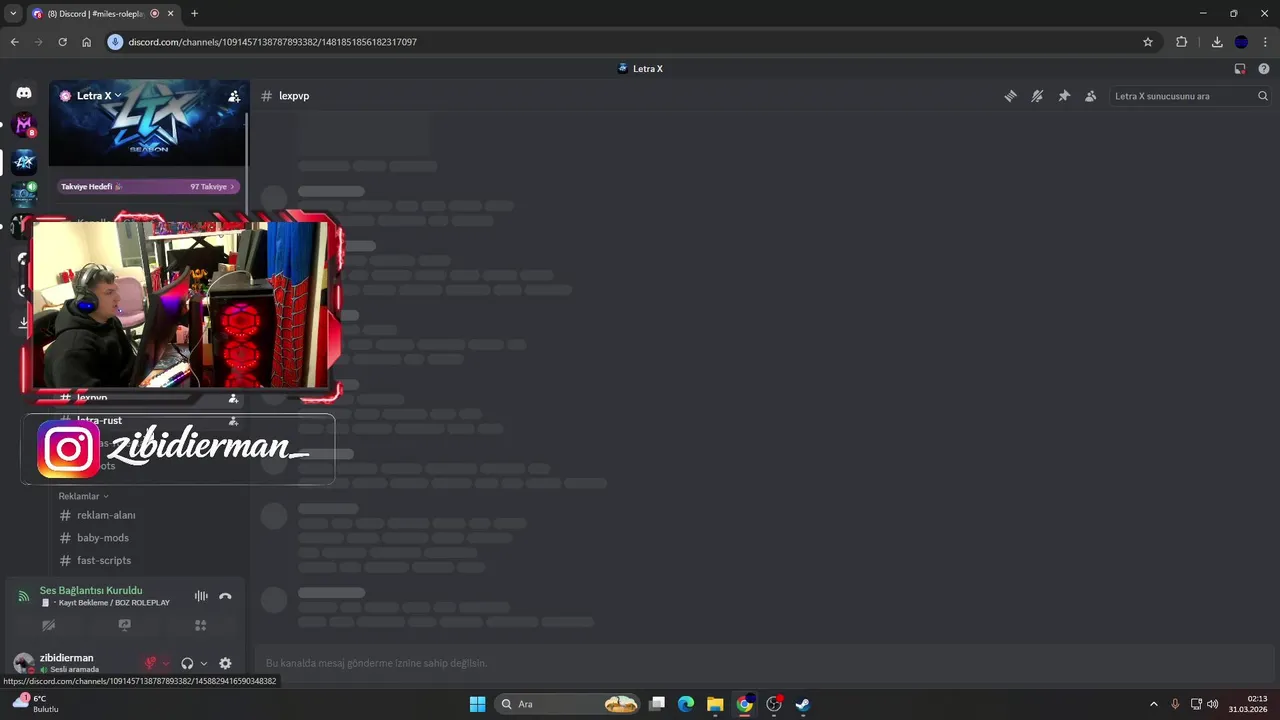1280x720 pixels.
Task: Click the download apps icon in server list
Action: pyautogui.click(x=24, y=322)
